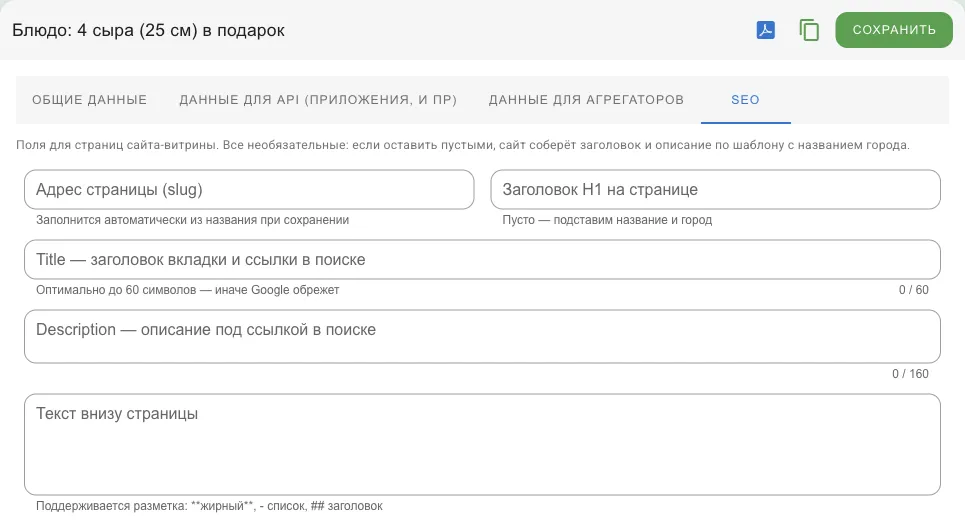The height and width of the screenshot is (520, 965).
Task: Select the SEO tab
Action: click(x=745, y=100)
